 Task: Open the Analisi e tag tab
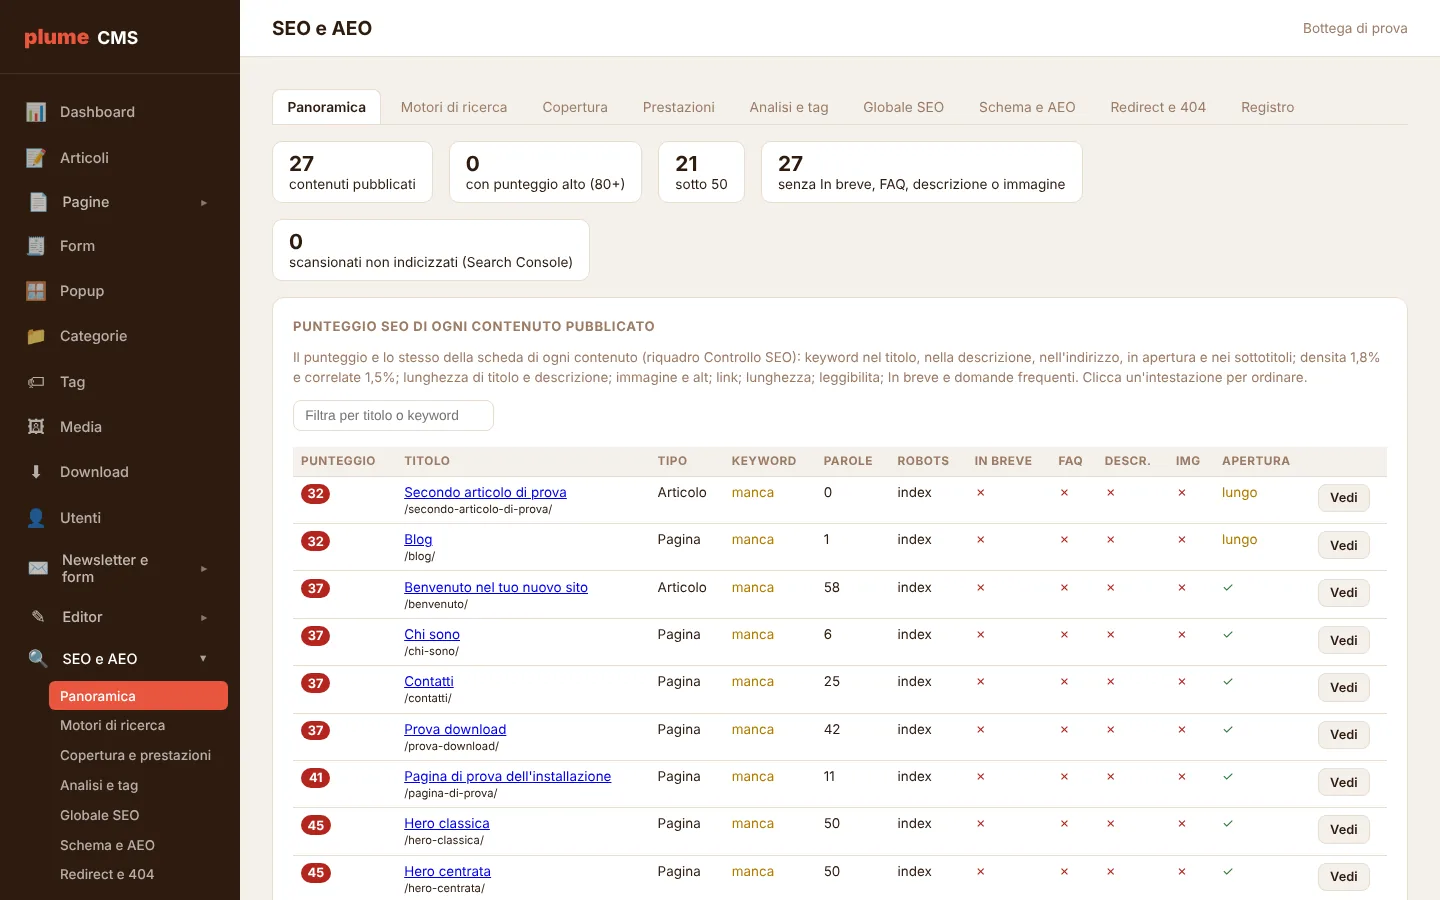click(789, 107)
